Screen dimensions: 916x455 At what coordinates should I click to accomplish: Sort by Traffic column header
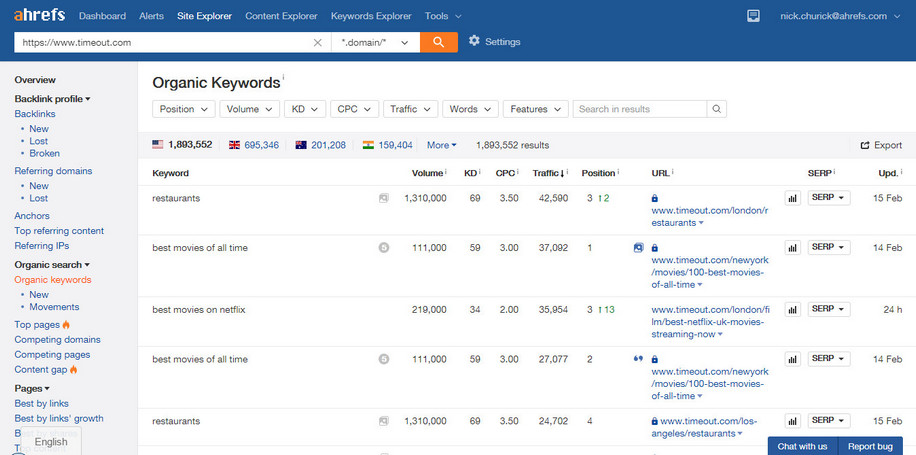[x=547, y=173]
